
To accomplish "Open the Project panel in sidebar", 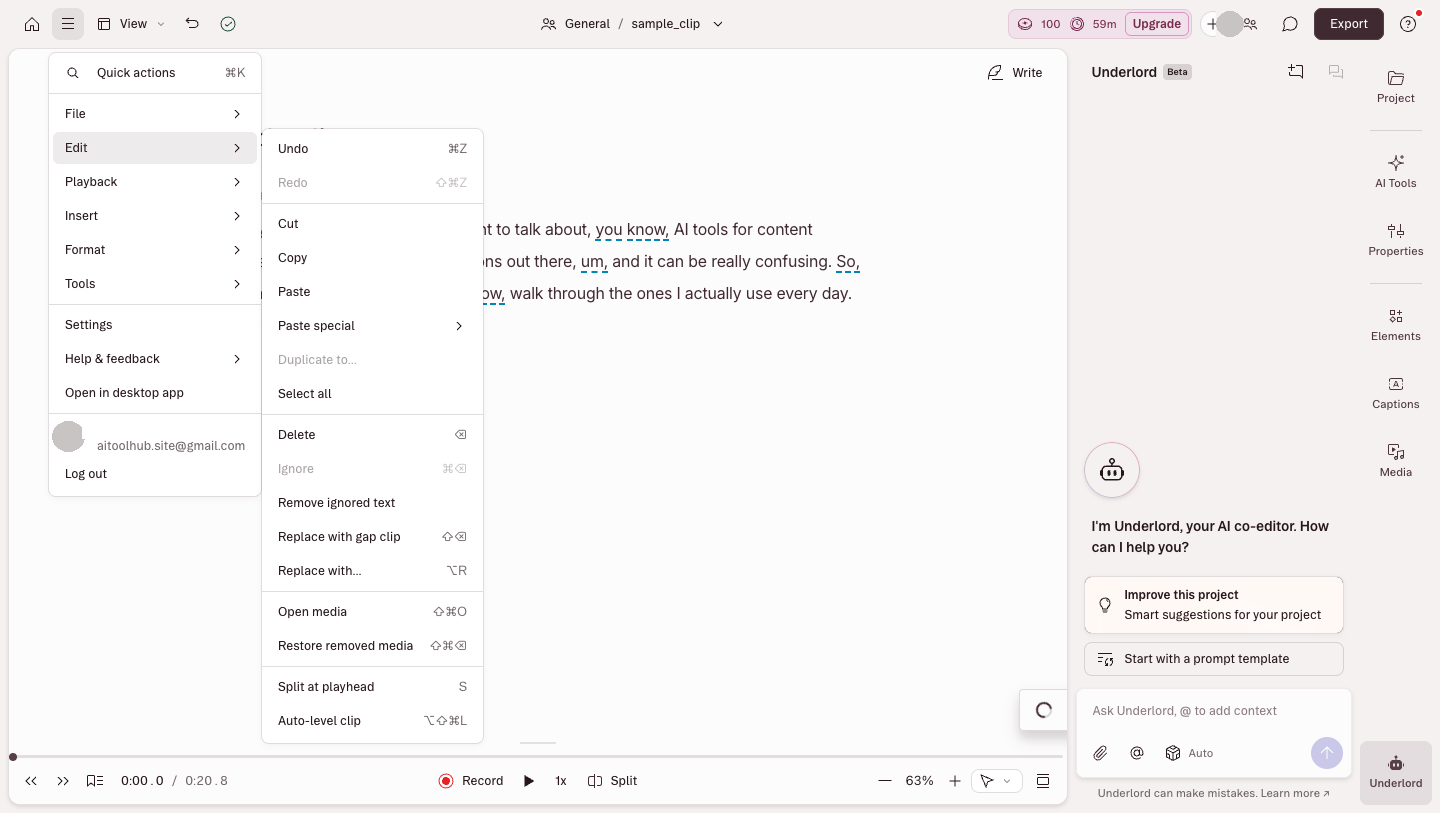I will [x=1396, y=87].
